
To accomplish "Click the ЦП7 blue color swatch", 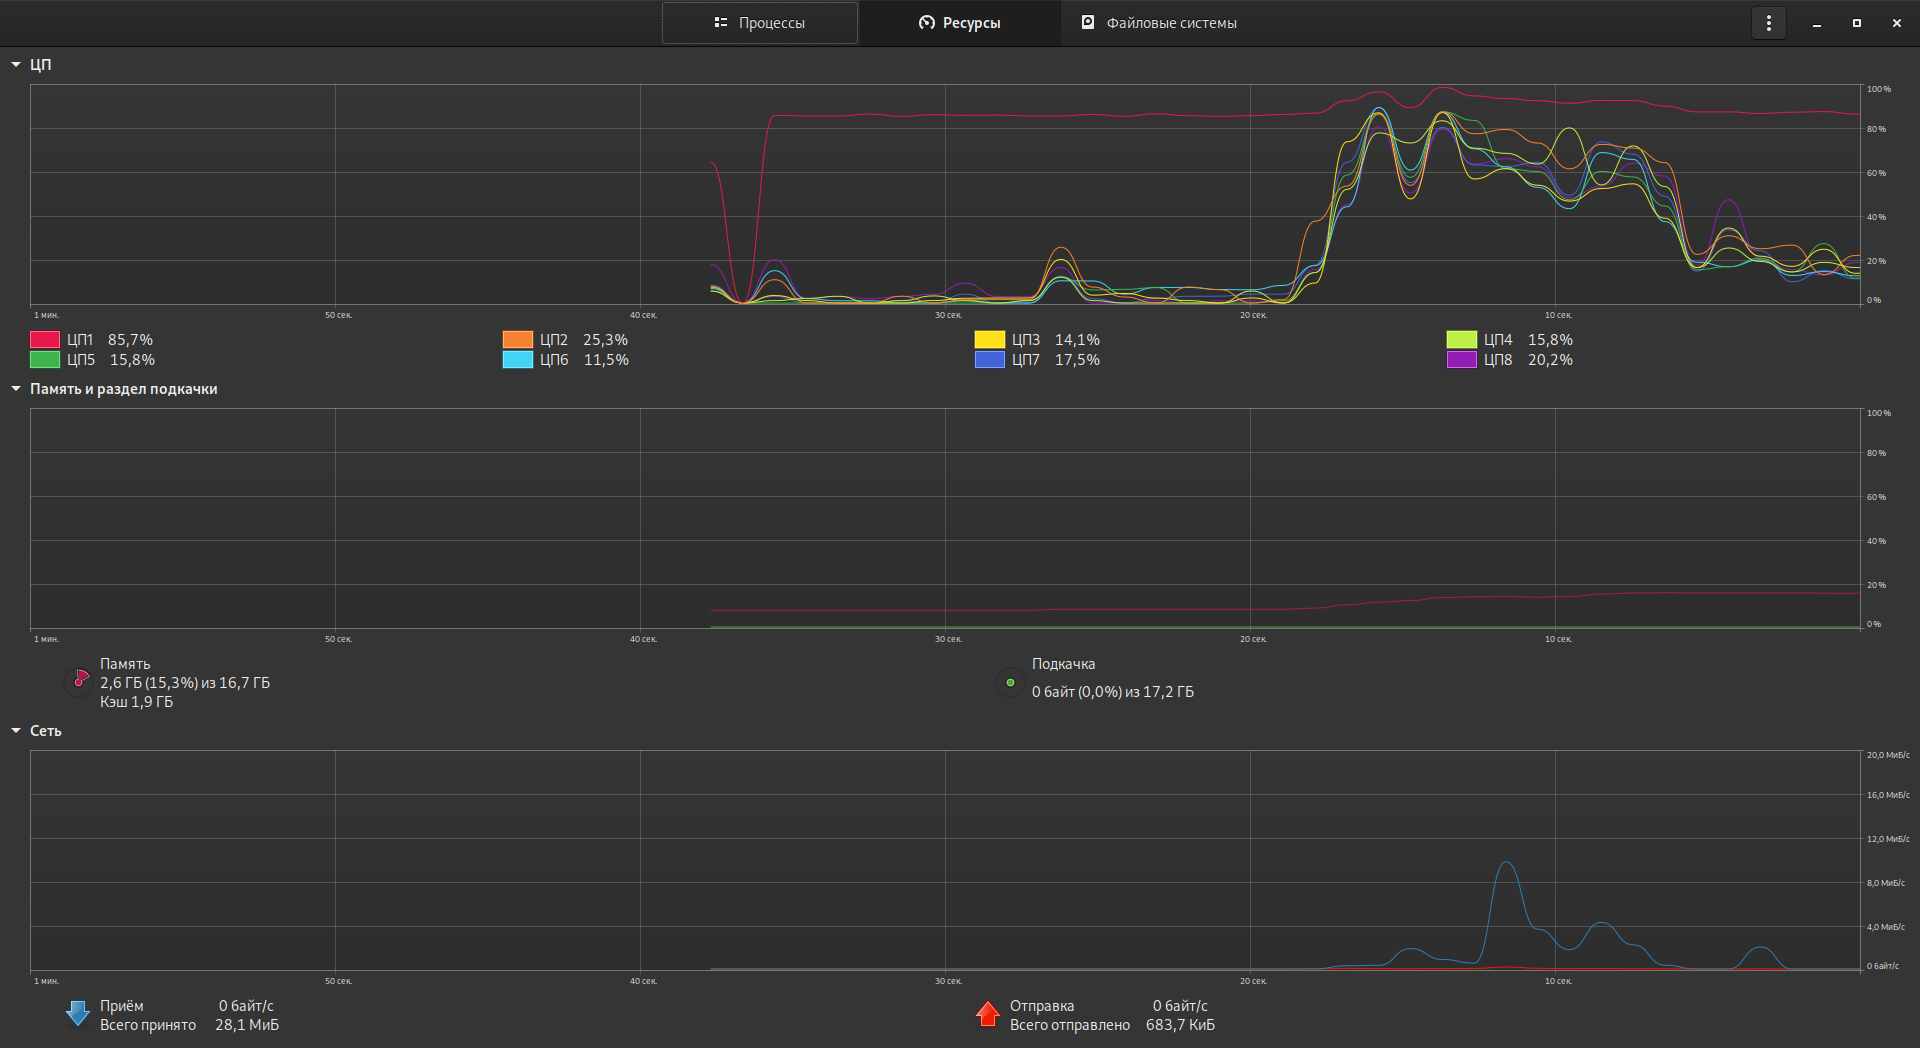I will click(990, 360).
